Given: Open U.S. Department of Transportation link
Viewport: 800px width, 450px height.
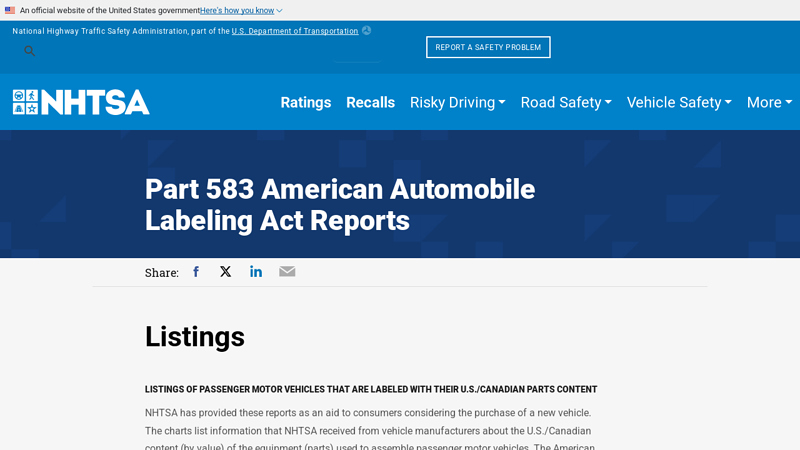Looking at the screenshot, I should pyautogui.click(x=295, y=31).
